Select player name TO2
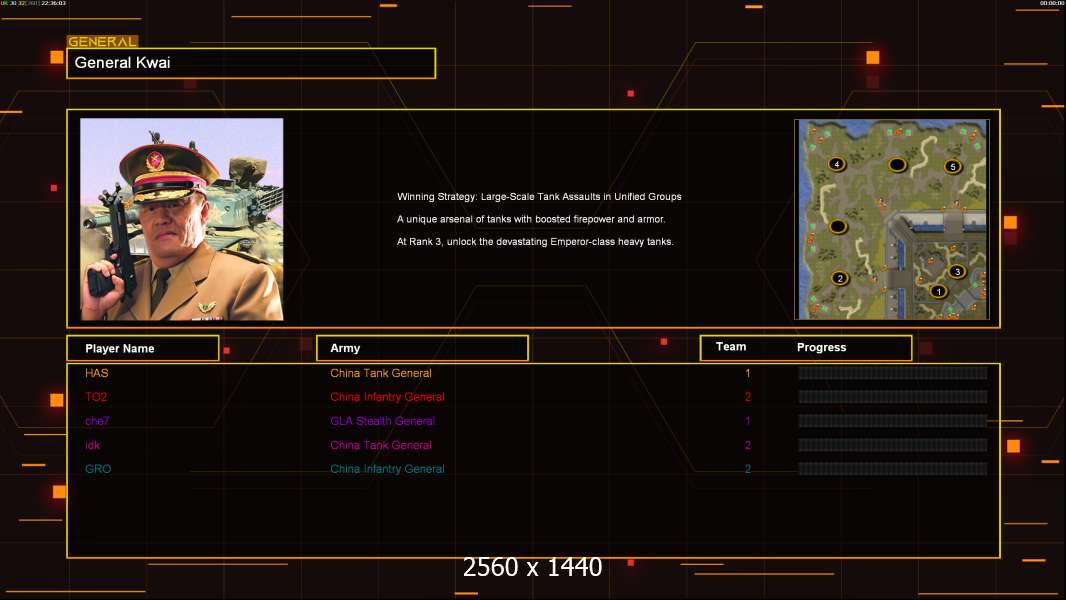 (96, 397)
